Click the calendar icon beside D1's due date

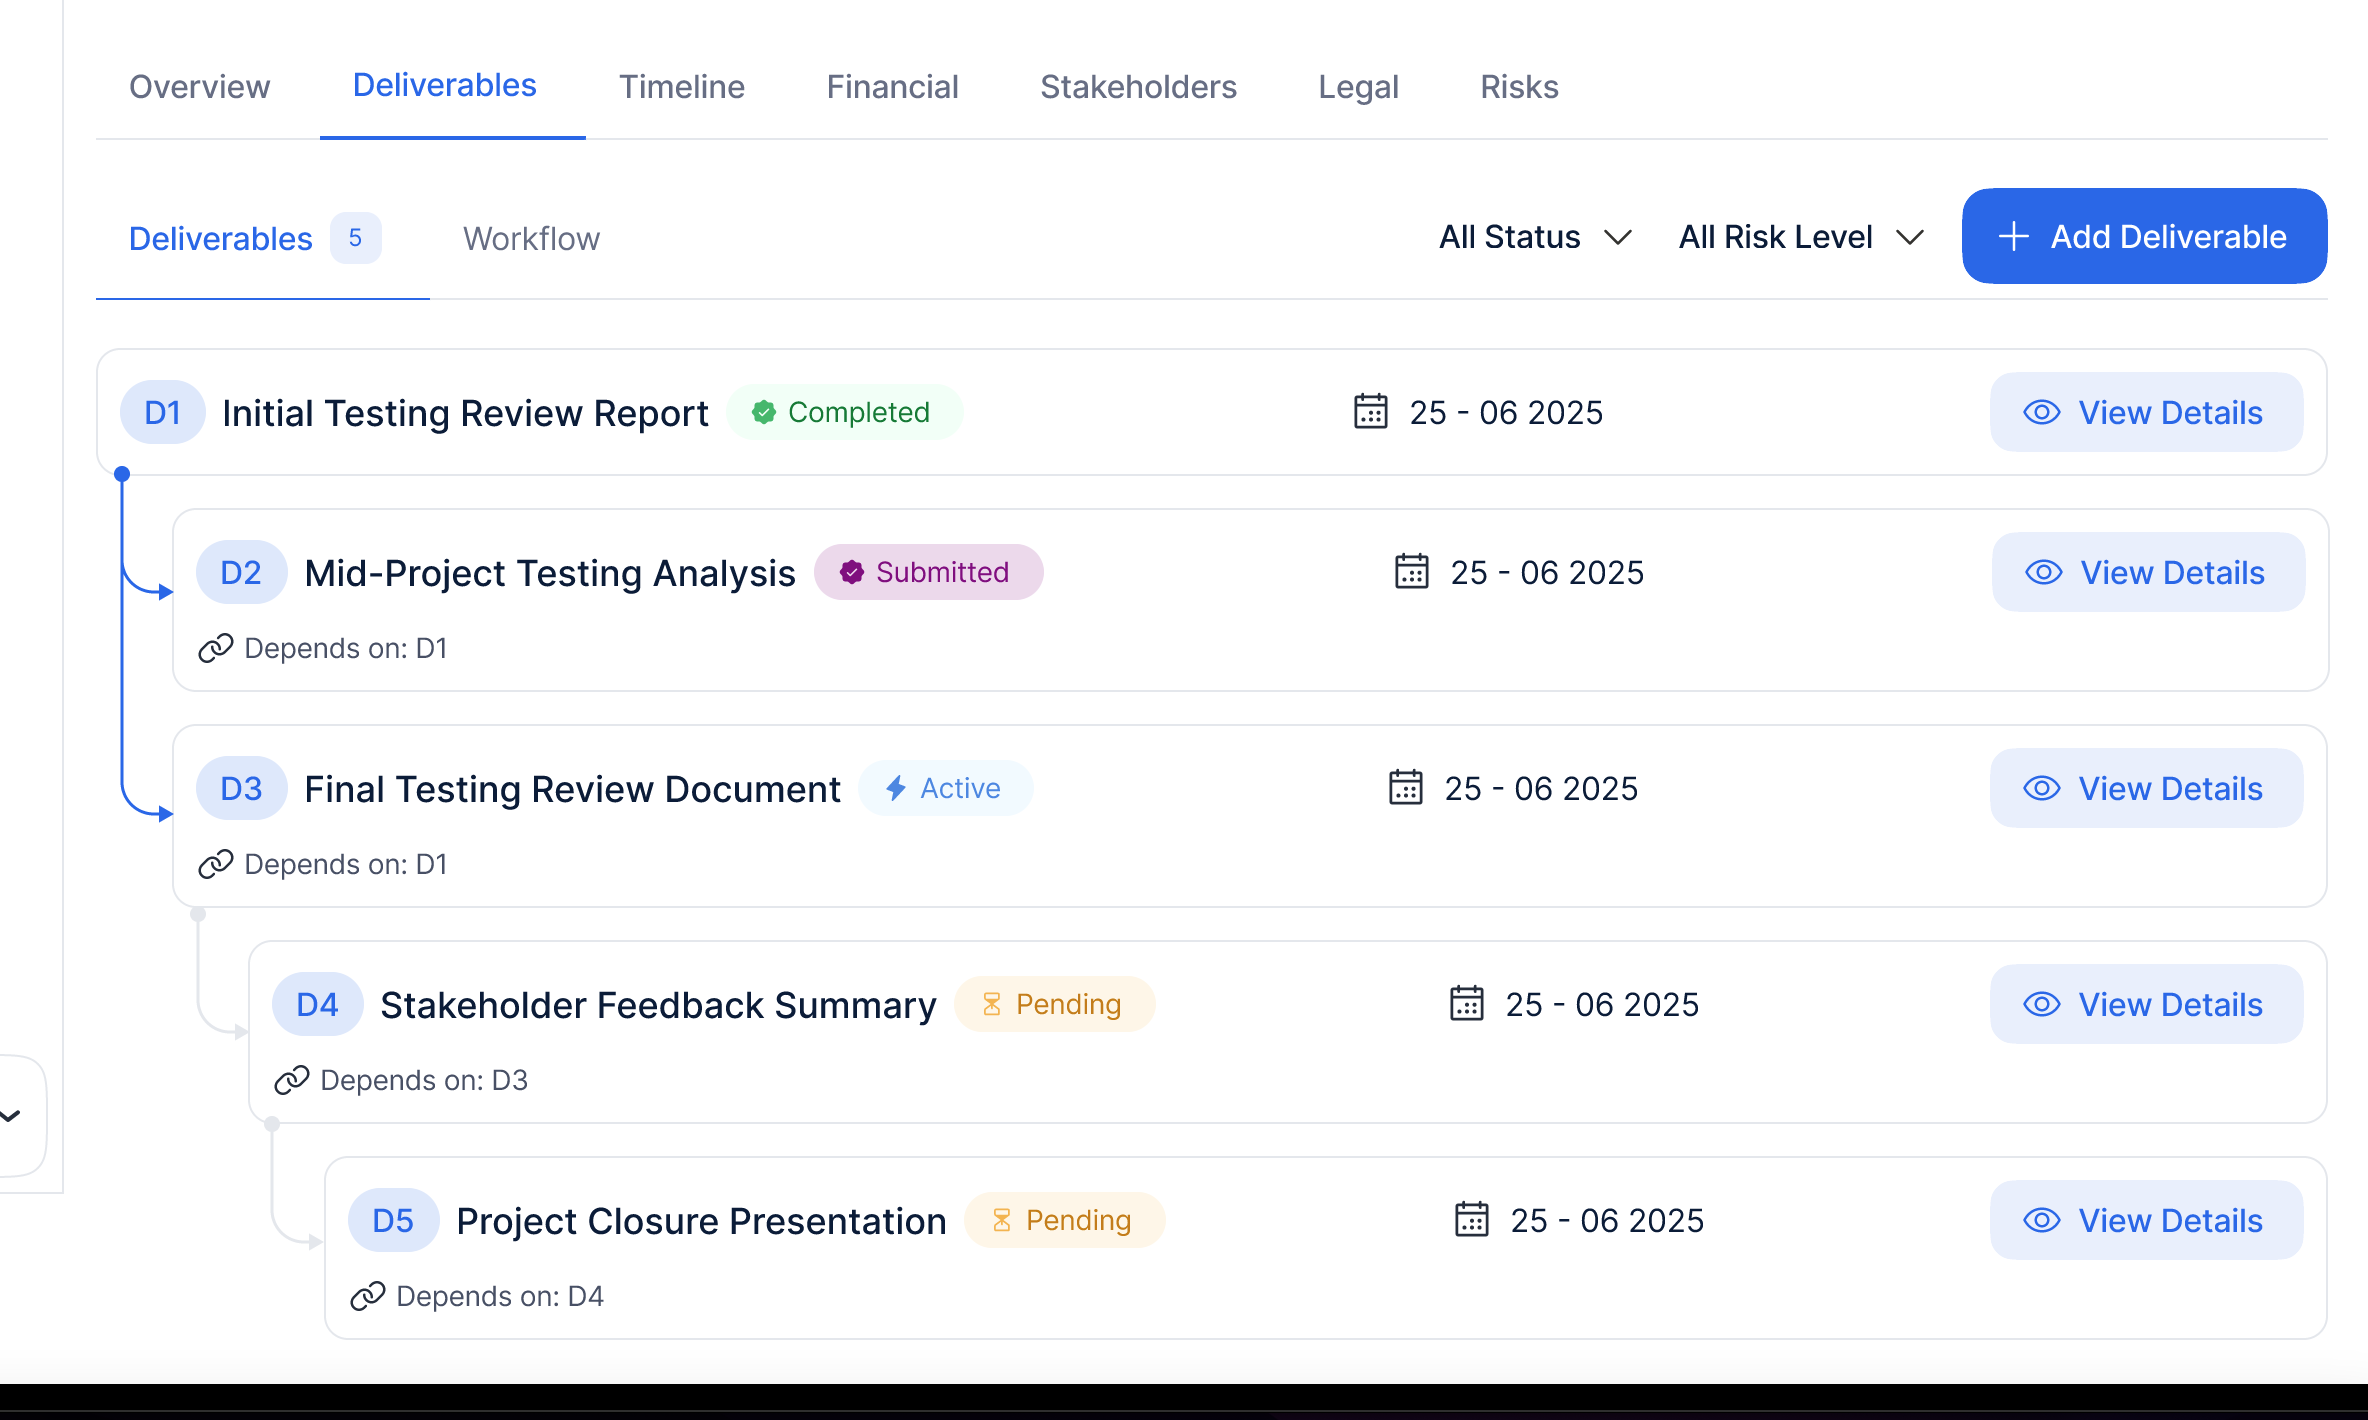[x=1371, y=412]
